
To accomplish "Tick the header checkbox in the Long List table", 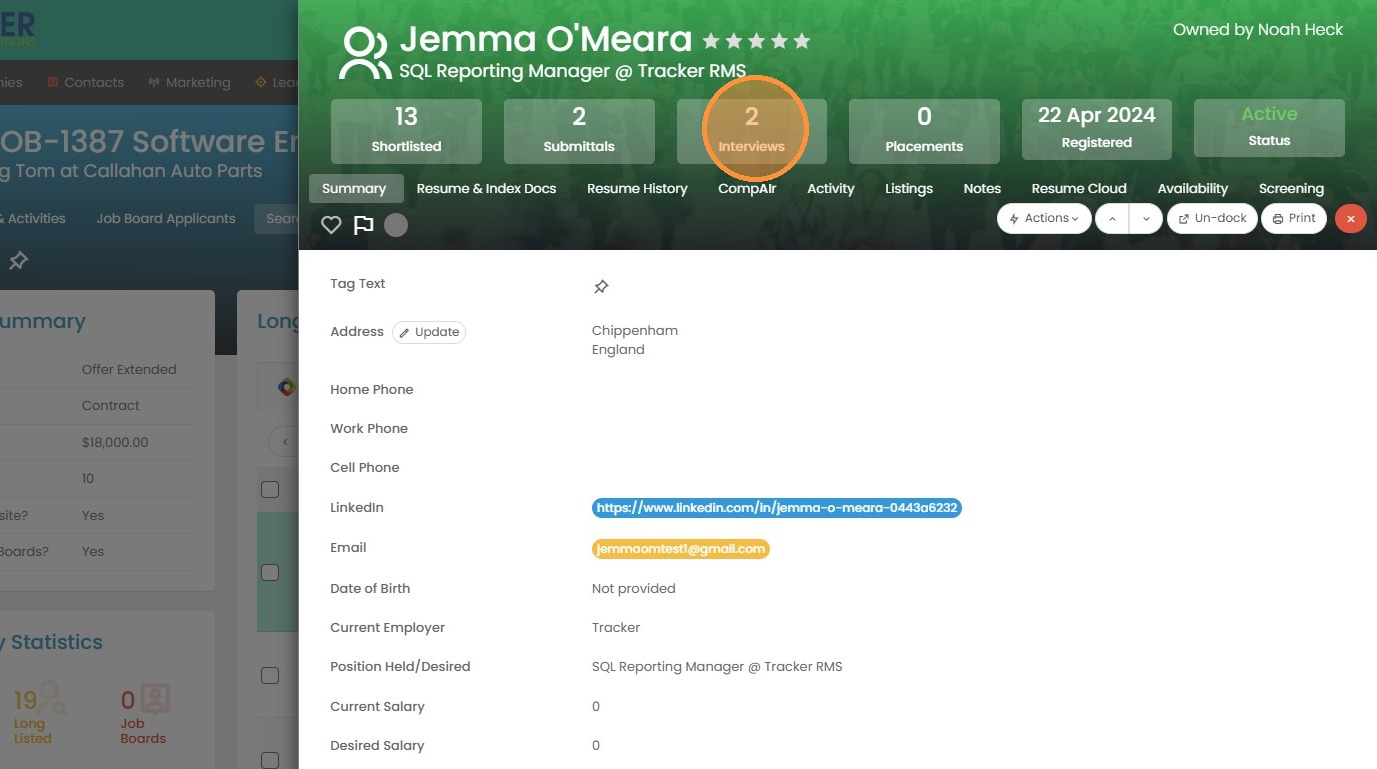I will tap(270, 489).
